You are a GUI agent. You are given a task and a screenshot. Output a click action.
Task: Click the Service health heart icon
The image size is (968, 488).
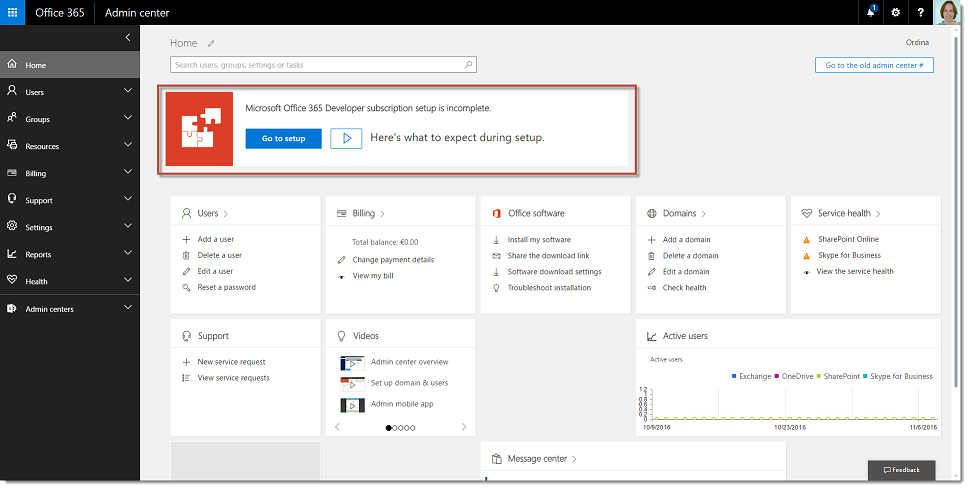point(806,213)
